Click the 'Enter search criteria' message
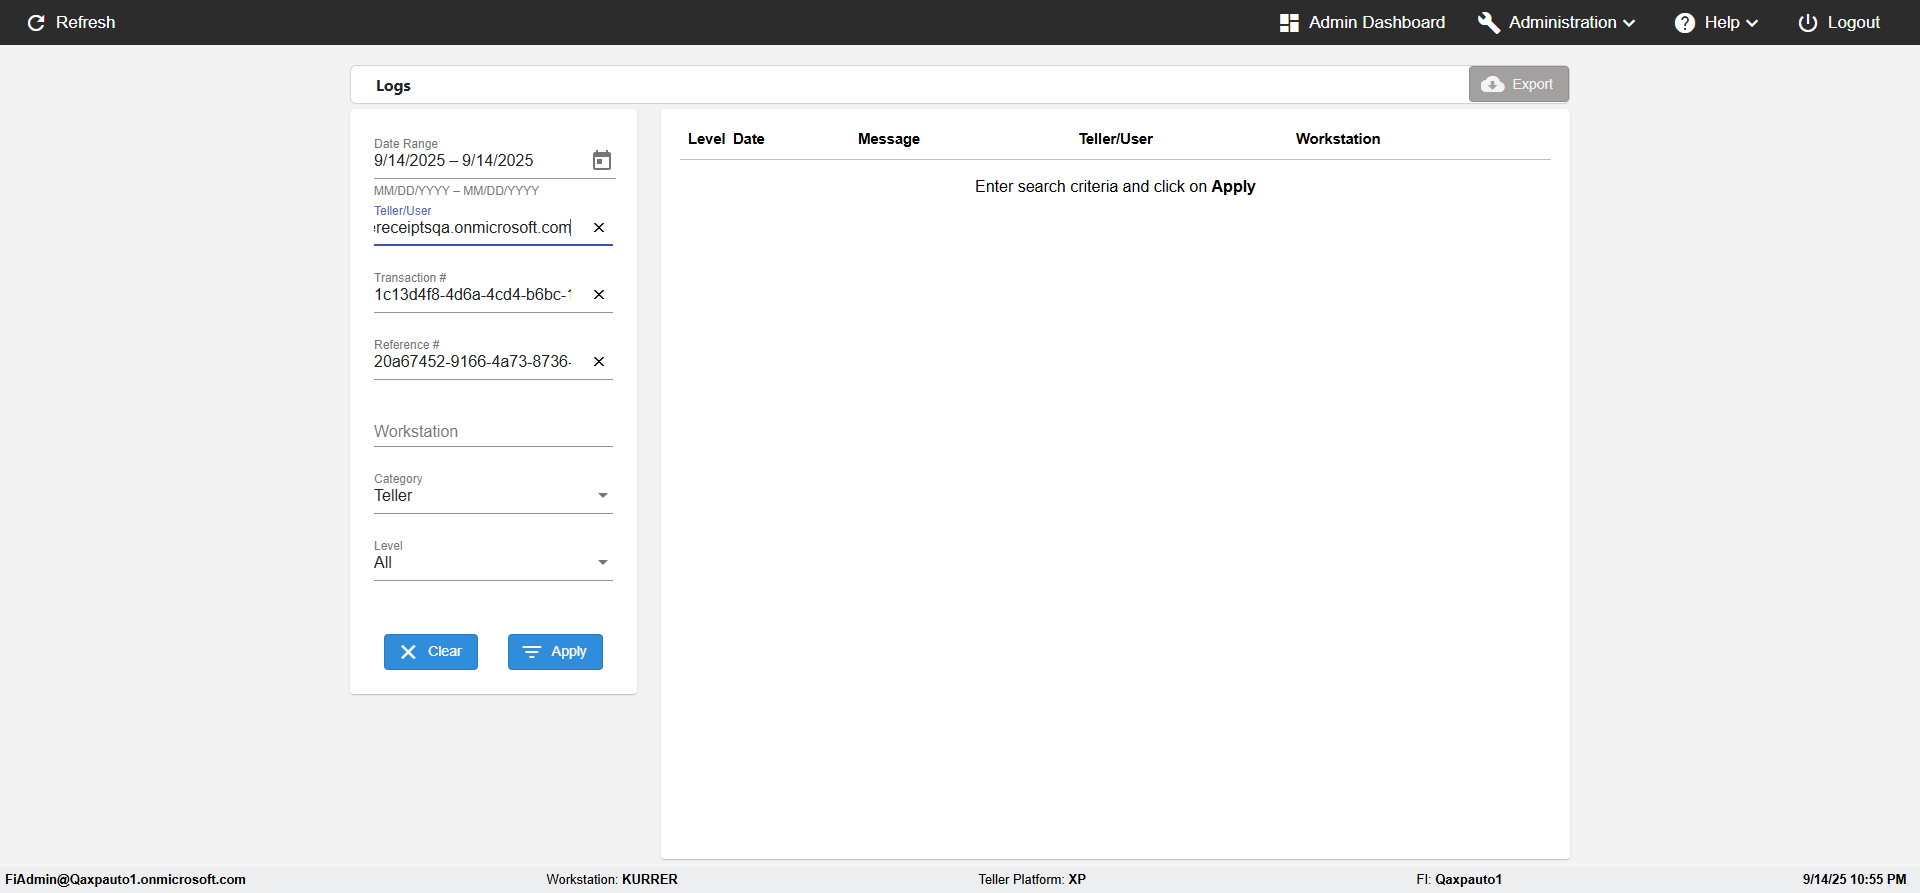Screen dimensions: 1920x893 click(1115, 187)
